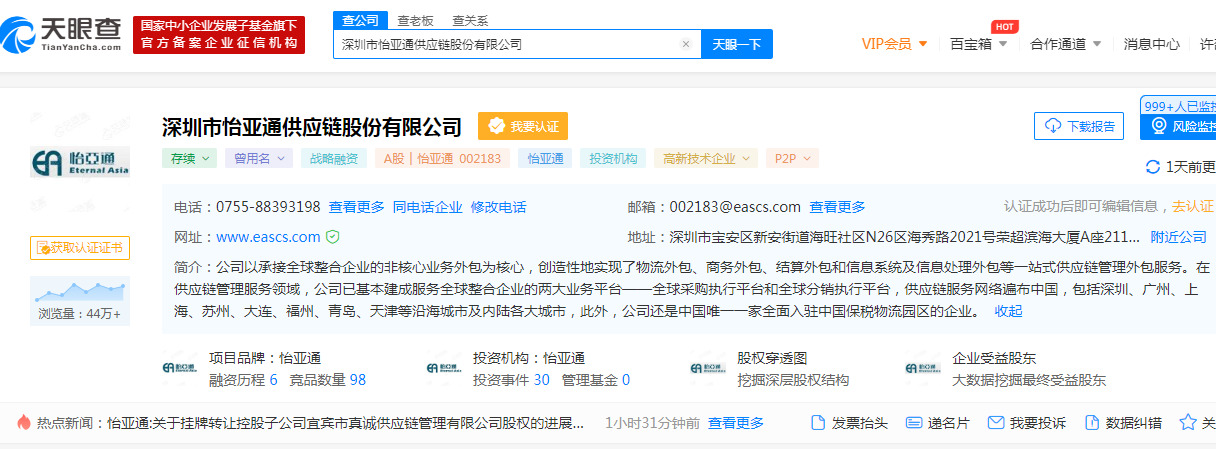Viewport: 1216px width, 449px height.
Task: Click the verified shield icon next to www.eascs.com
Action: click(x=333, y=237)
